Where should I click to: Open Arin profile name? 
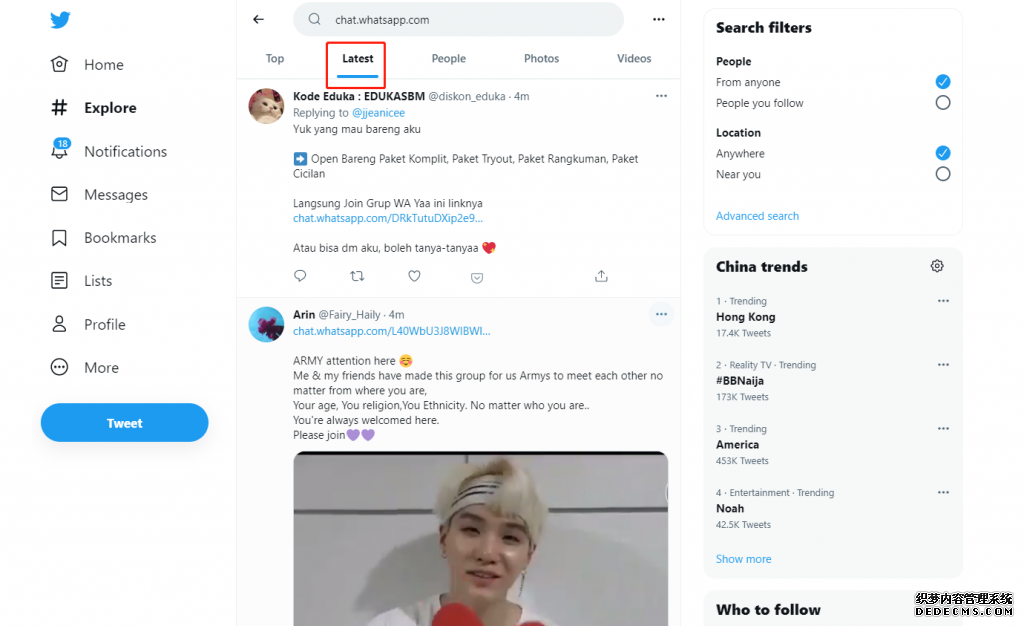[304, 315]
